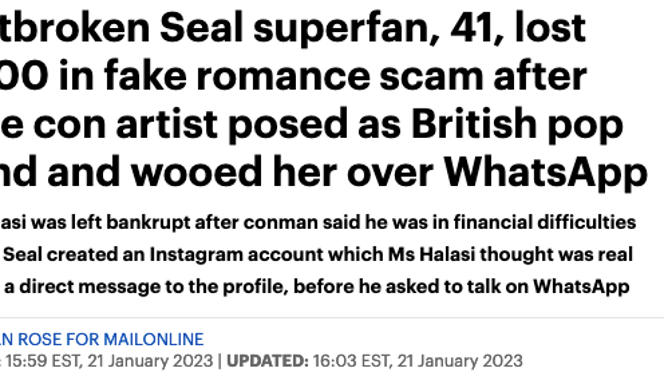
Task: Click the word 'WhatsApp' in the headline
Action: coord(545,173)
